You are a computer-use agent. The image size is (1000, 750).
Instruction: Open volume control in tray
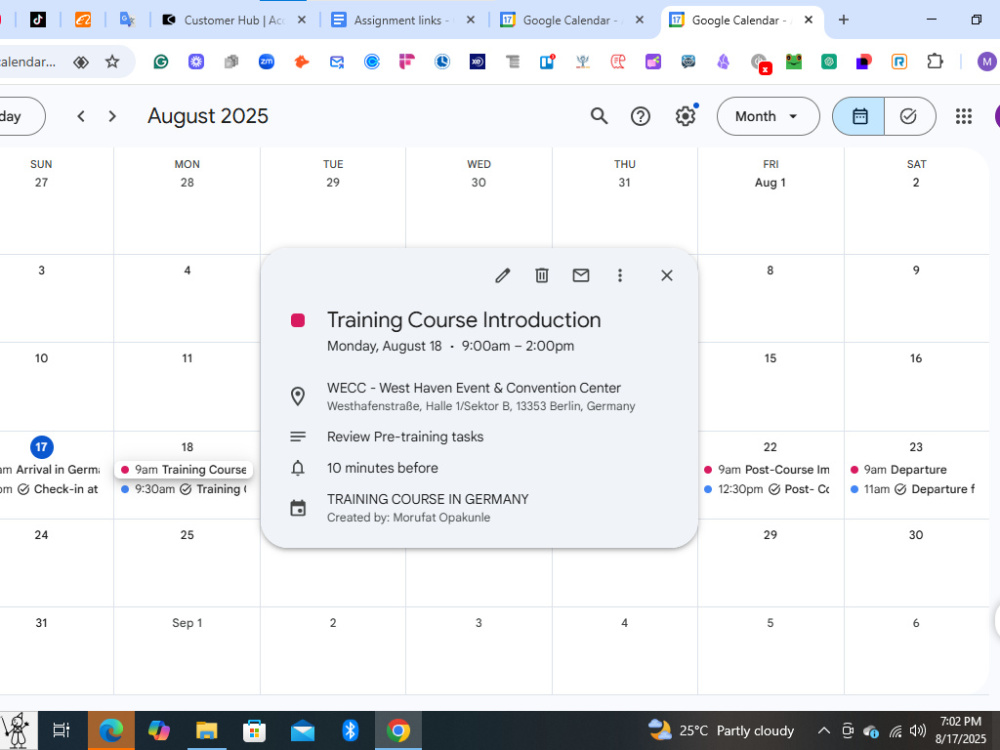click(x=918, y=731)
